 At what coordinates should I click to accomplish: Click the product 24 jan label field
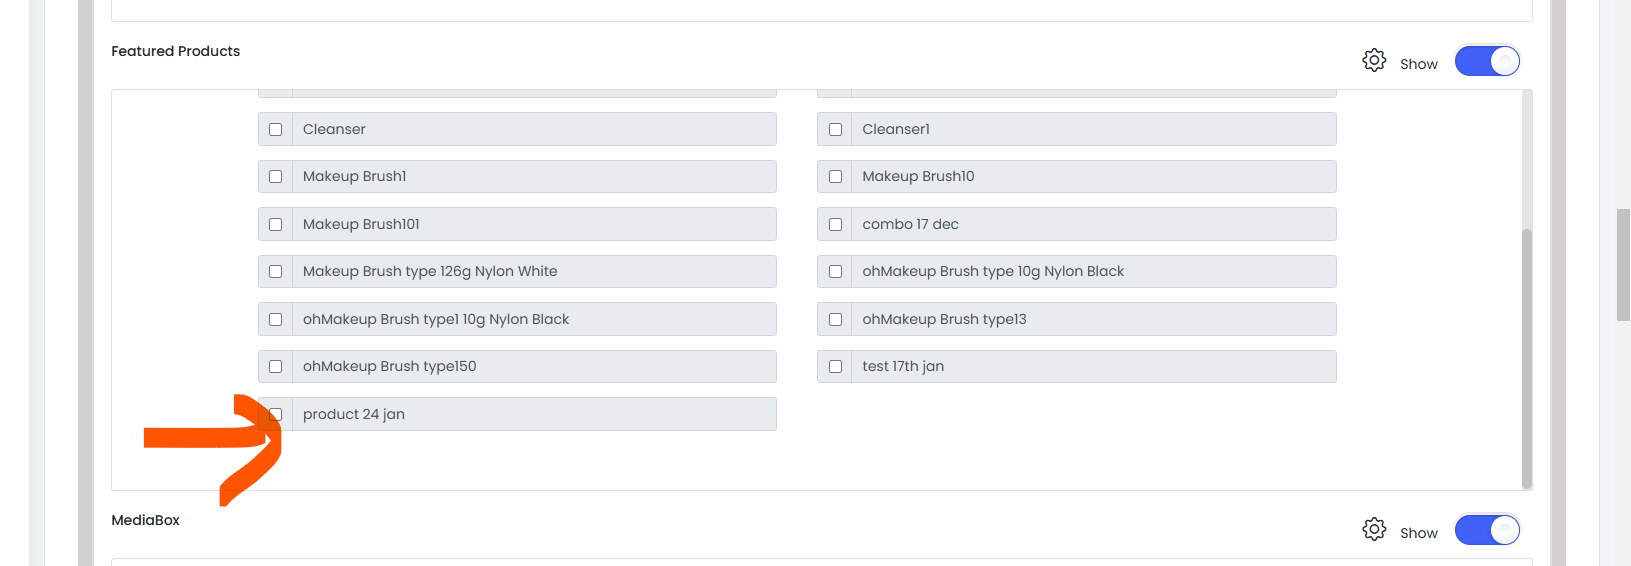pyautogui.click(x=534, y=414)
